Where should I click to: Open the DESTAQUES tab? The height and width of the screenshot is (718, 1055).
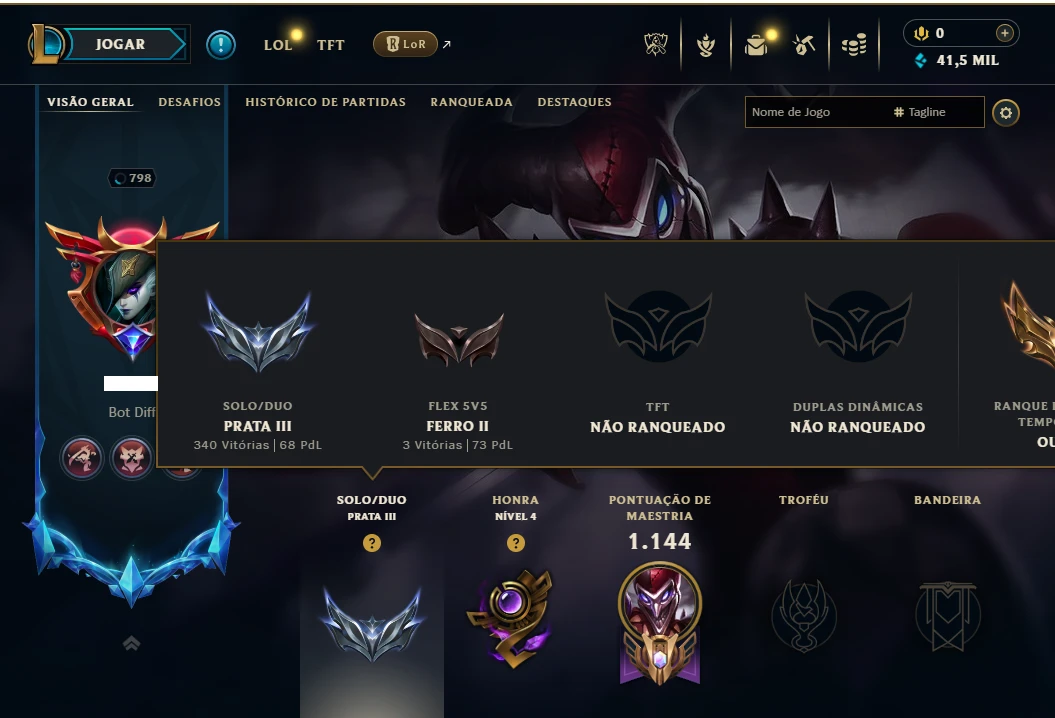tap(575, 102)
